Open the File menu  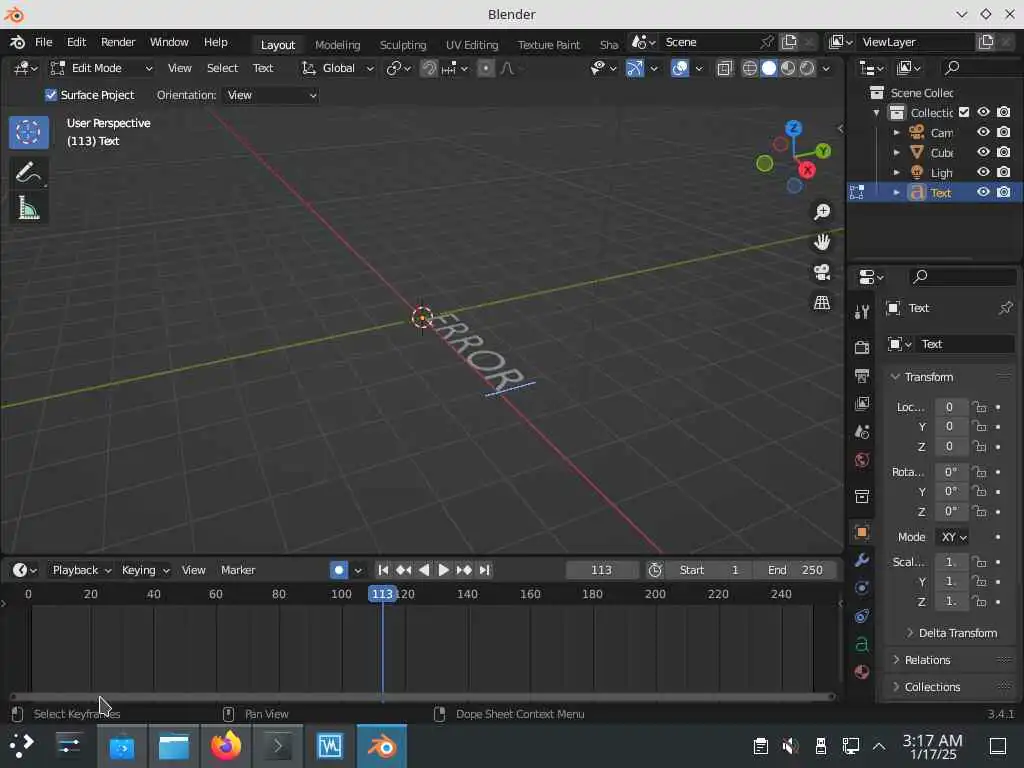point(44,42)
